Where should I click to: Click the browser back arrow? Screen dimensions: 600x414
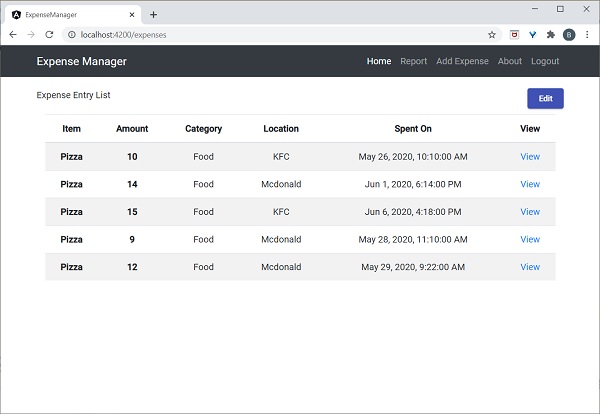coord(13,34)
